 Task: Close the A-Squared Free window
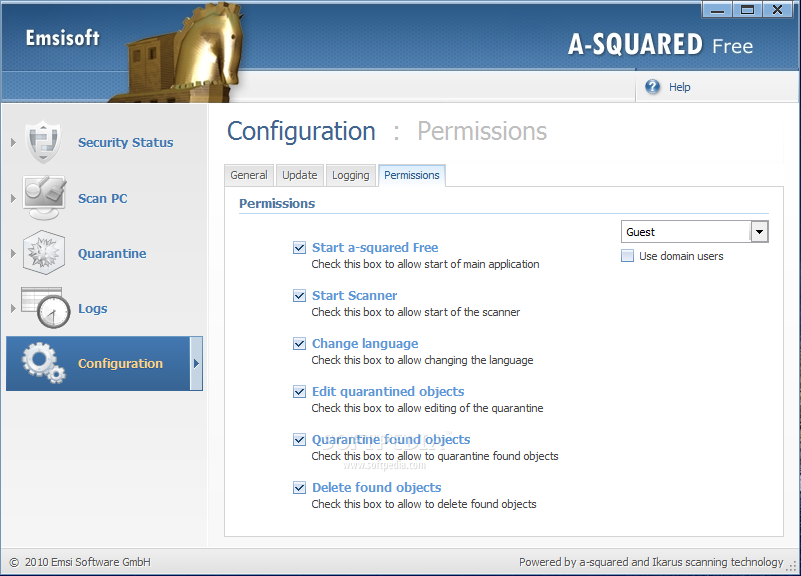pos(778,9)
